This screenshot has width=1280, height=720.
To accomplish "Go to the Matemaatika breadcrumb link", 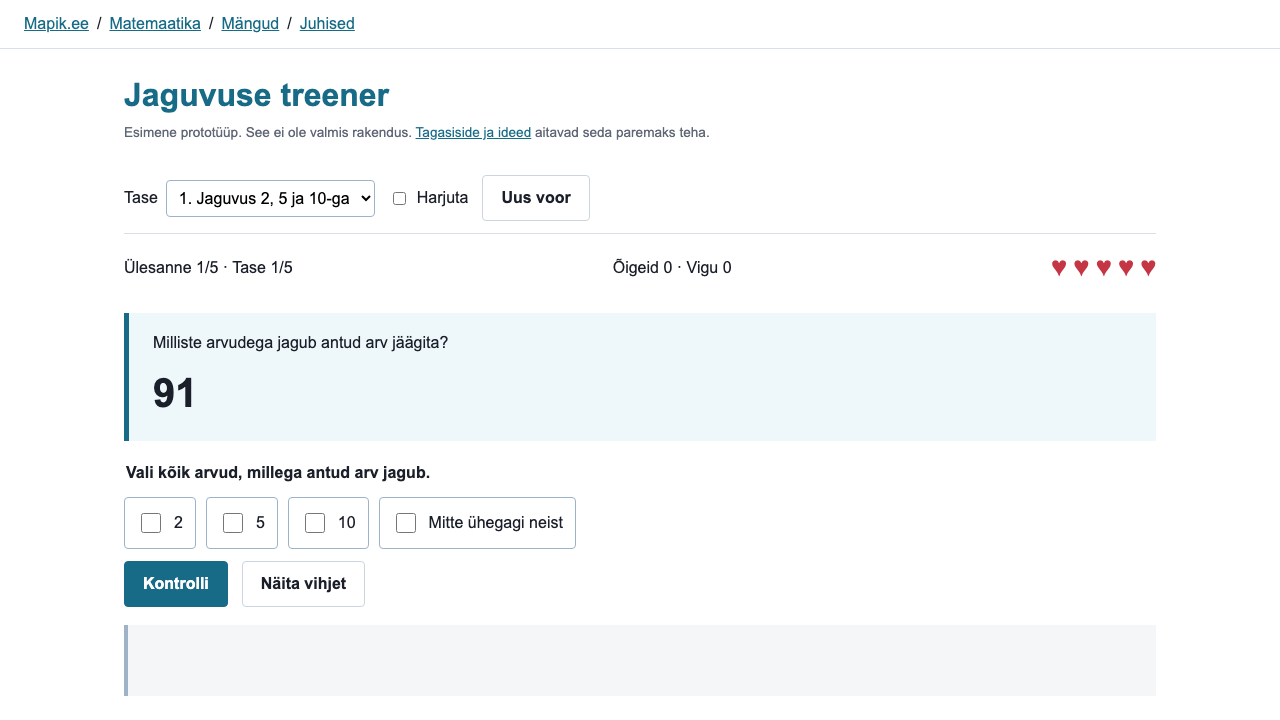I will pos(155,23).
